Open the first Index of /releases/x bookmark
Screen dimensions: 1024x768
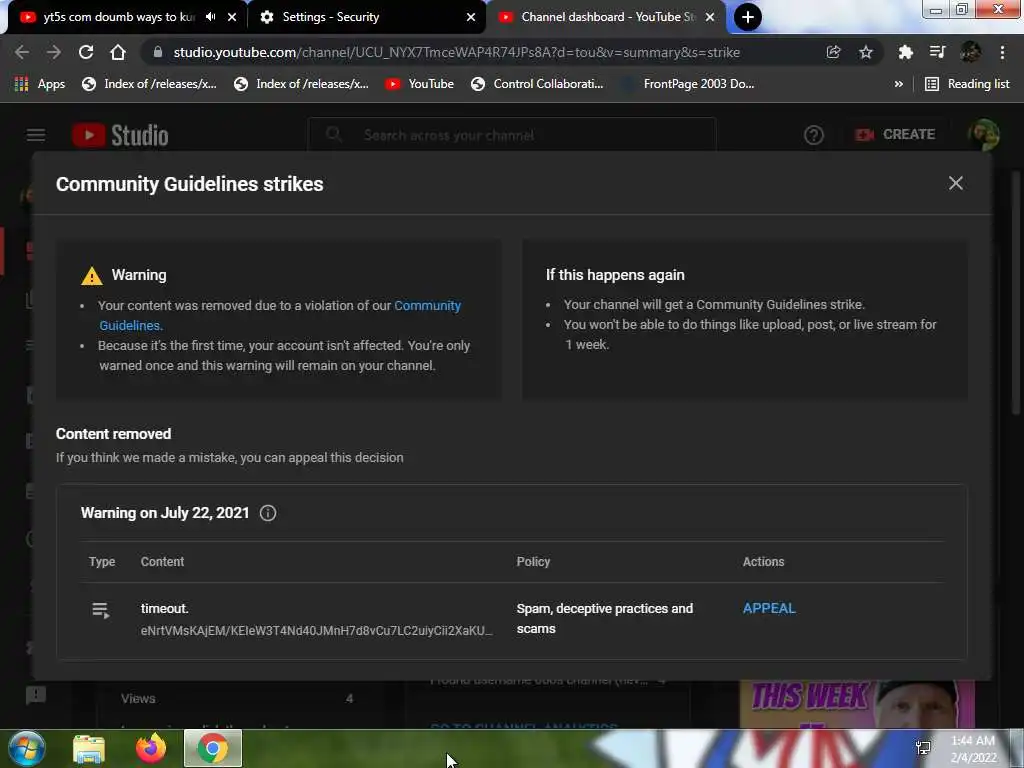click(149, 84)
